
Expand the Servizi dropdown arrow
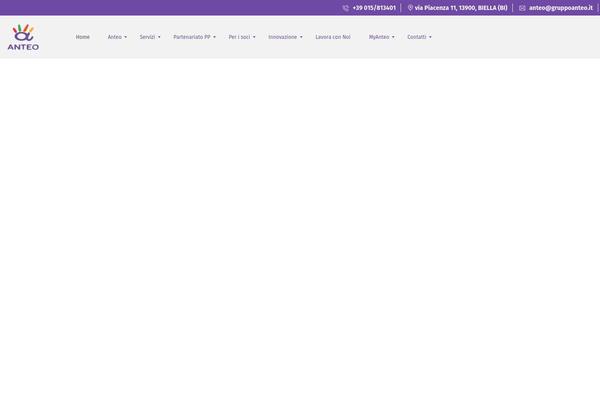coord(159,37)
